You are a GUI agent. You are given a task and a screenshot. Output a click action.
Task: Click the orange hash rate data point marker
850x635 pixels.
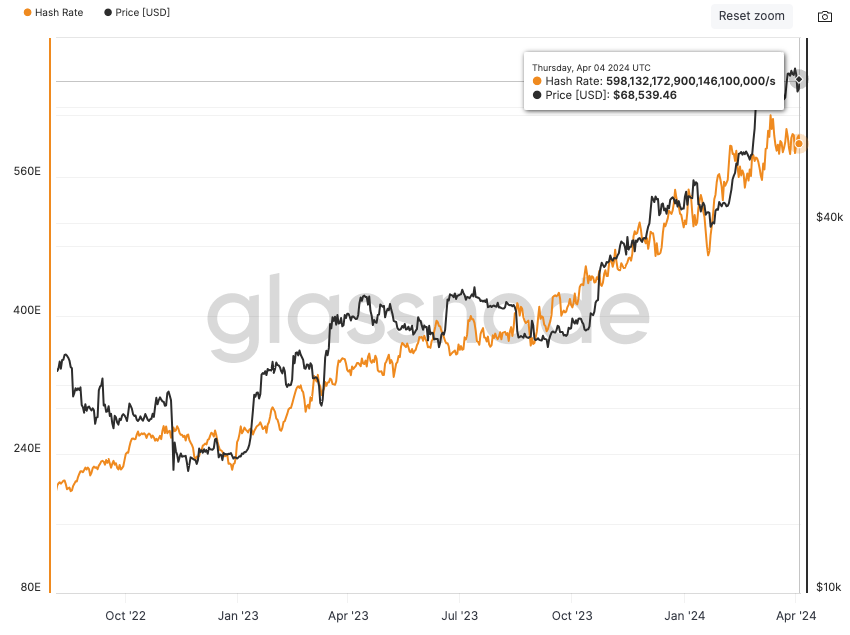pos(799,144)
